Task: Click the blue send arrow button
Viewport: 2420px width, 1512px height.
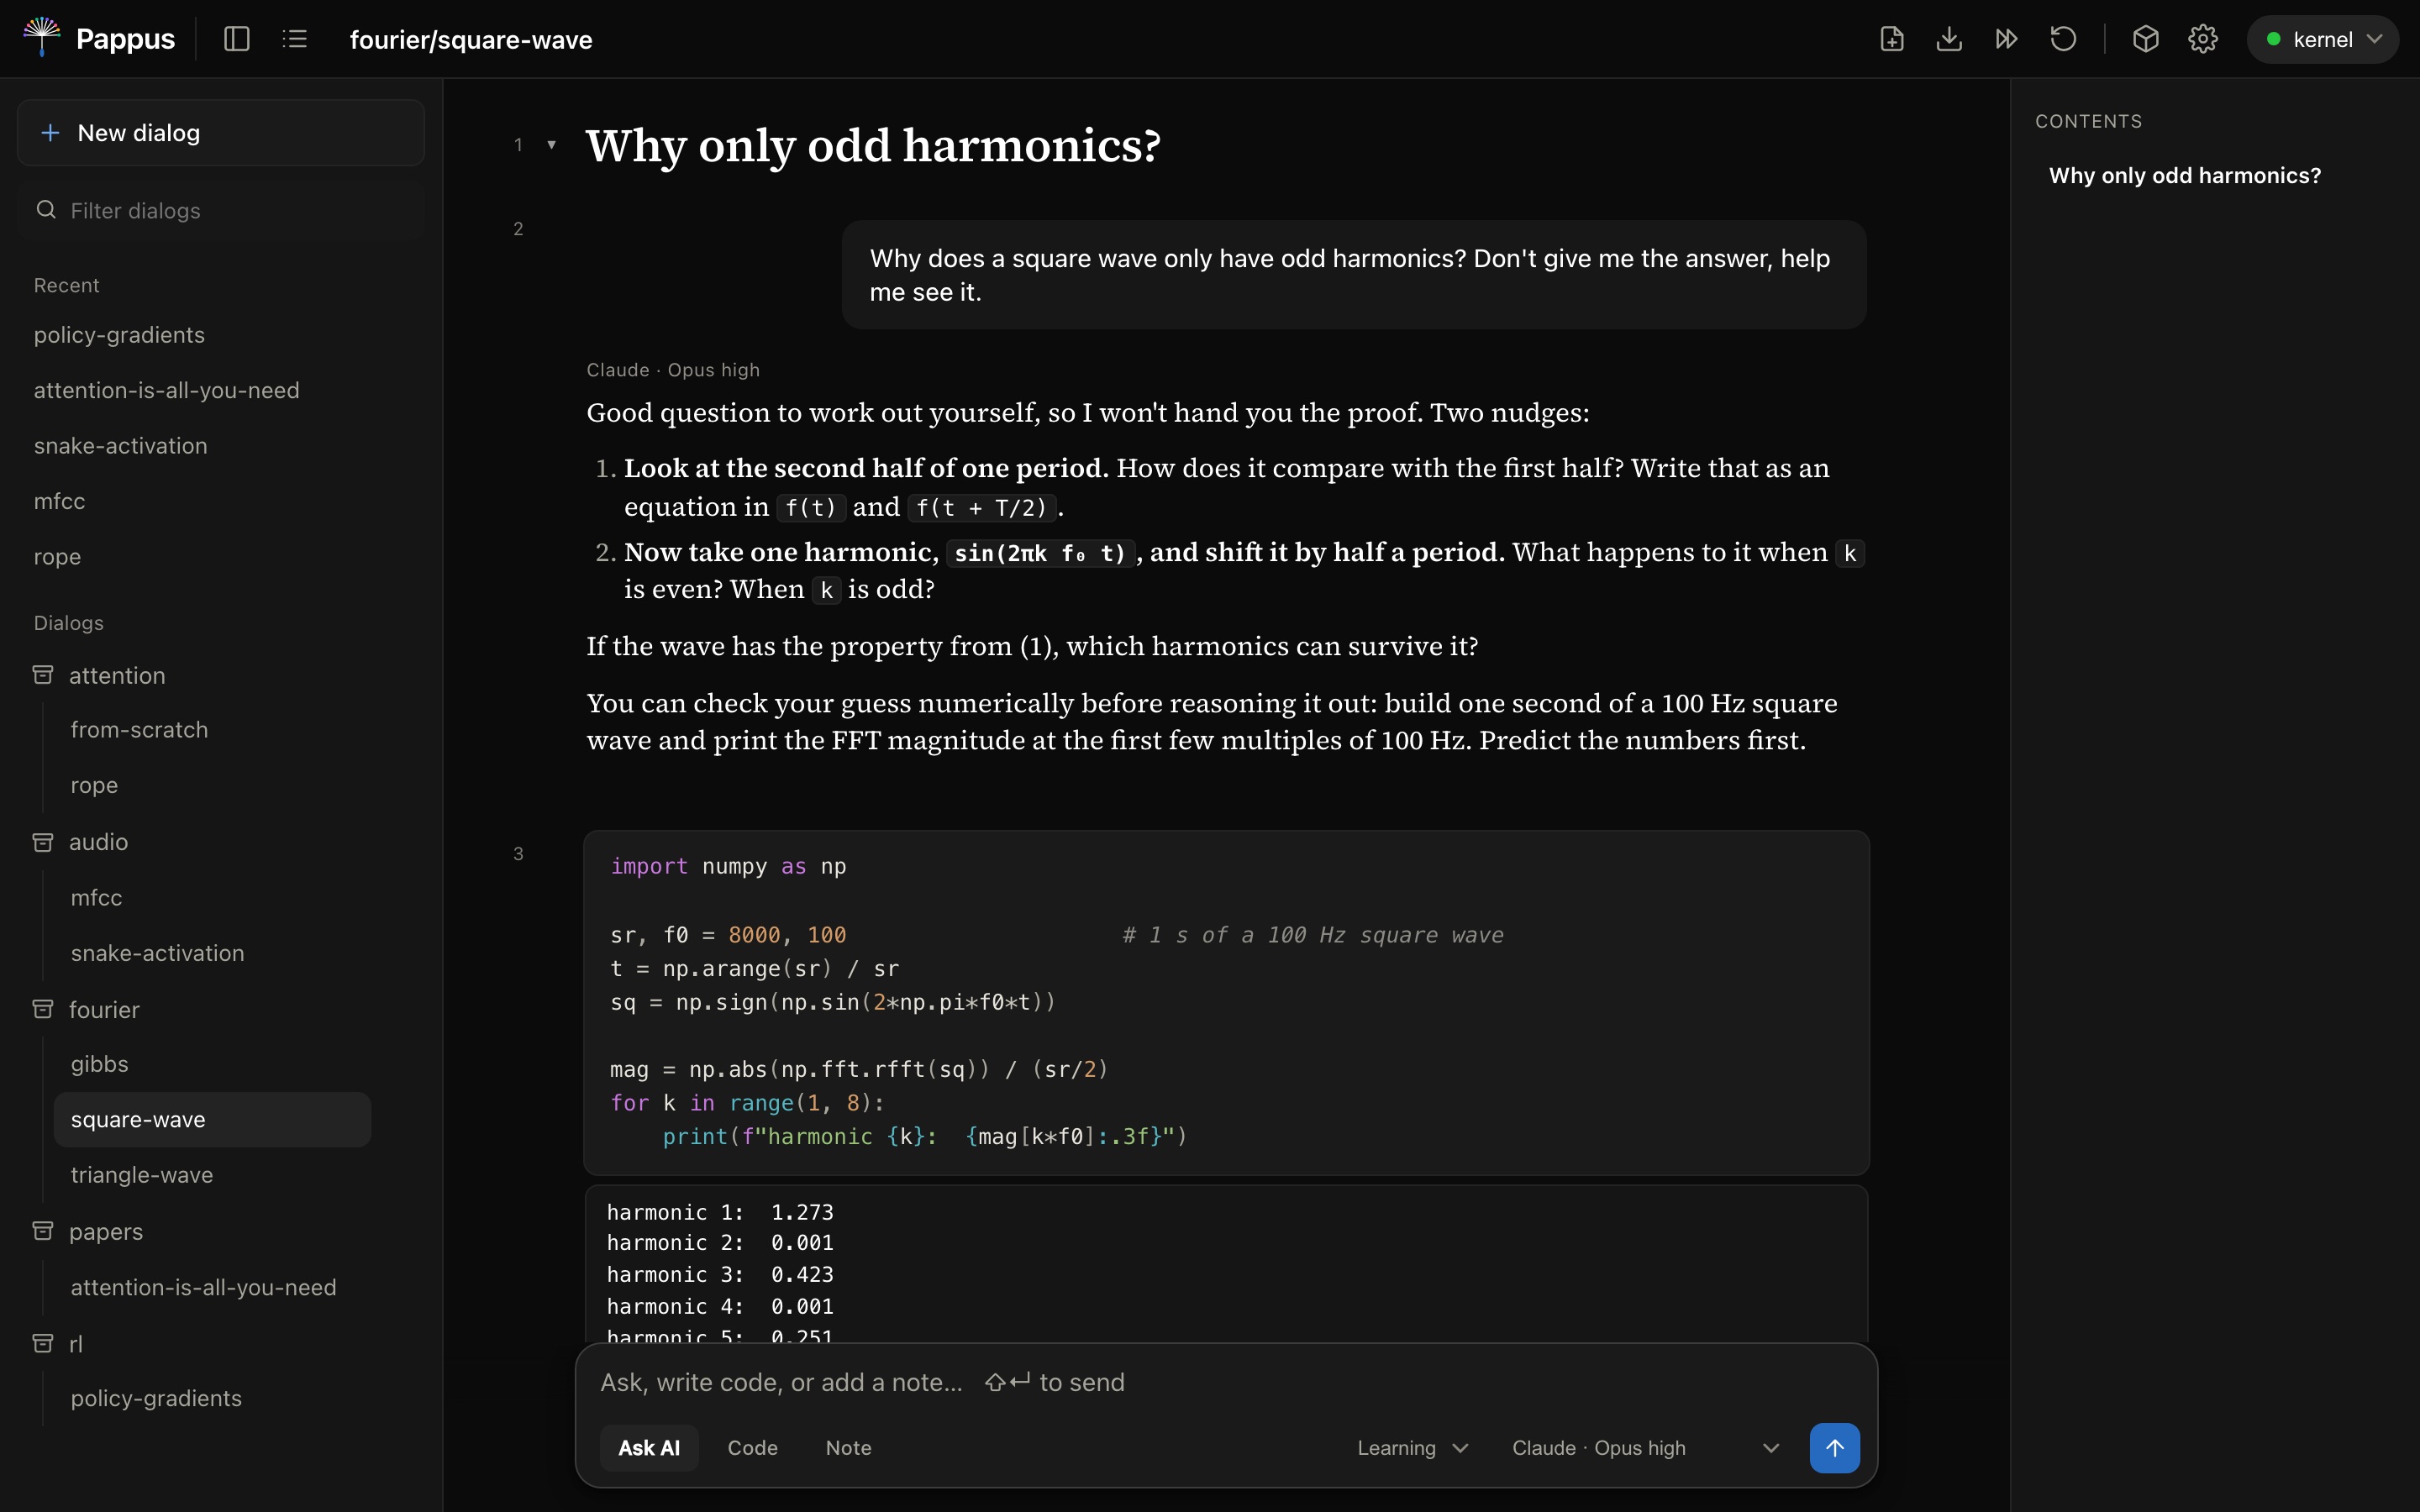Action: coord(1834,1447)
